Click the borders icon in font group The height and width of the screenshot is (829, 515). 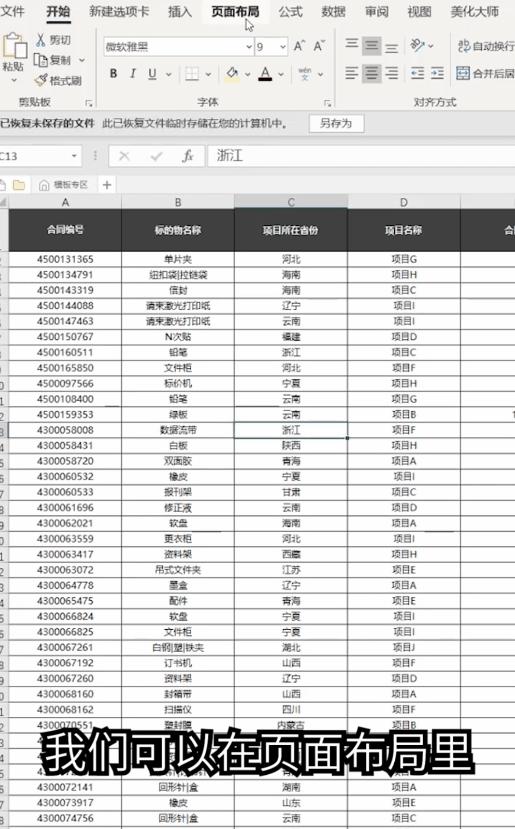click(192, 73)
